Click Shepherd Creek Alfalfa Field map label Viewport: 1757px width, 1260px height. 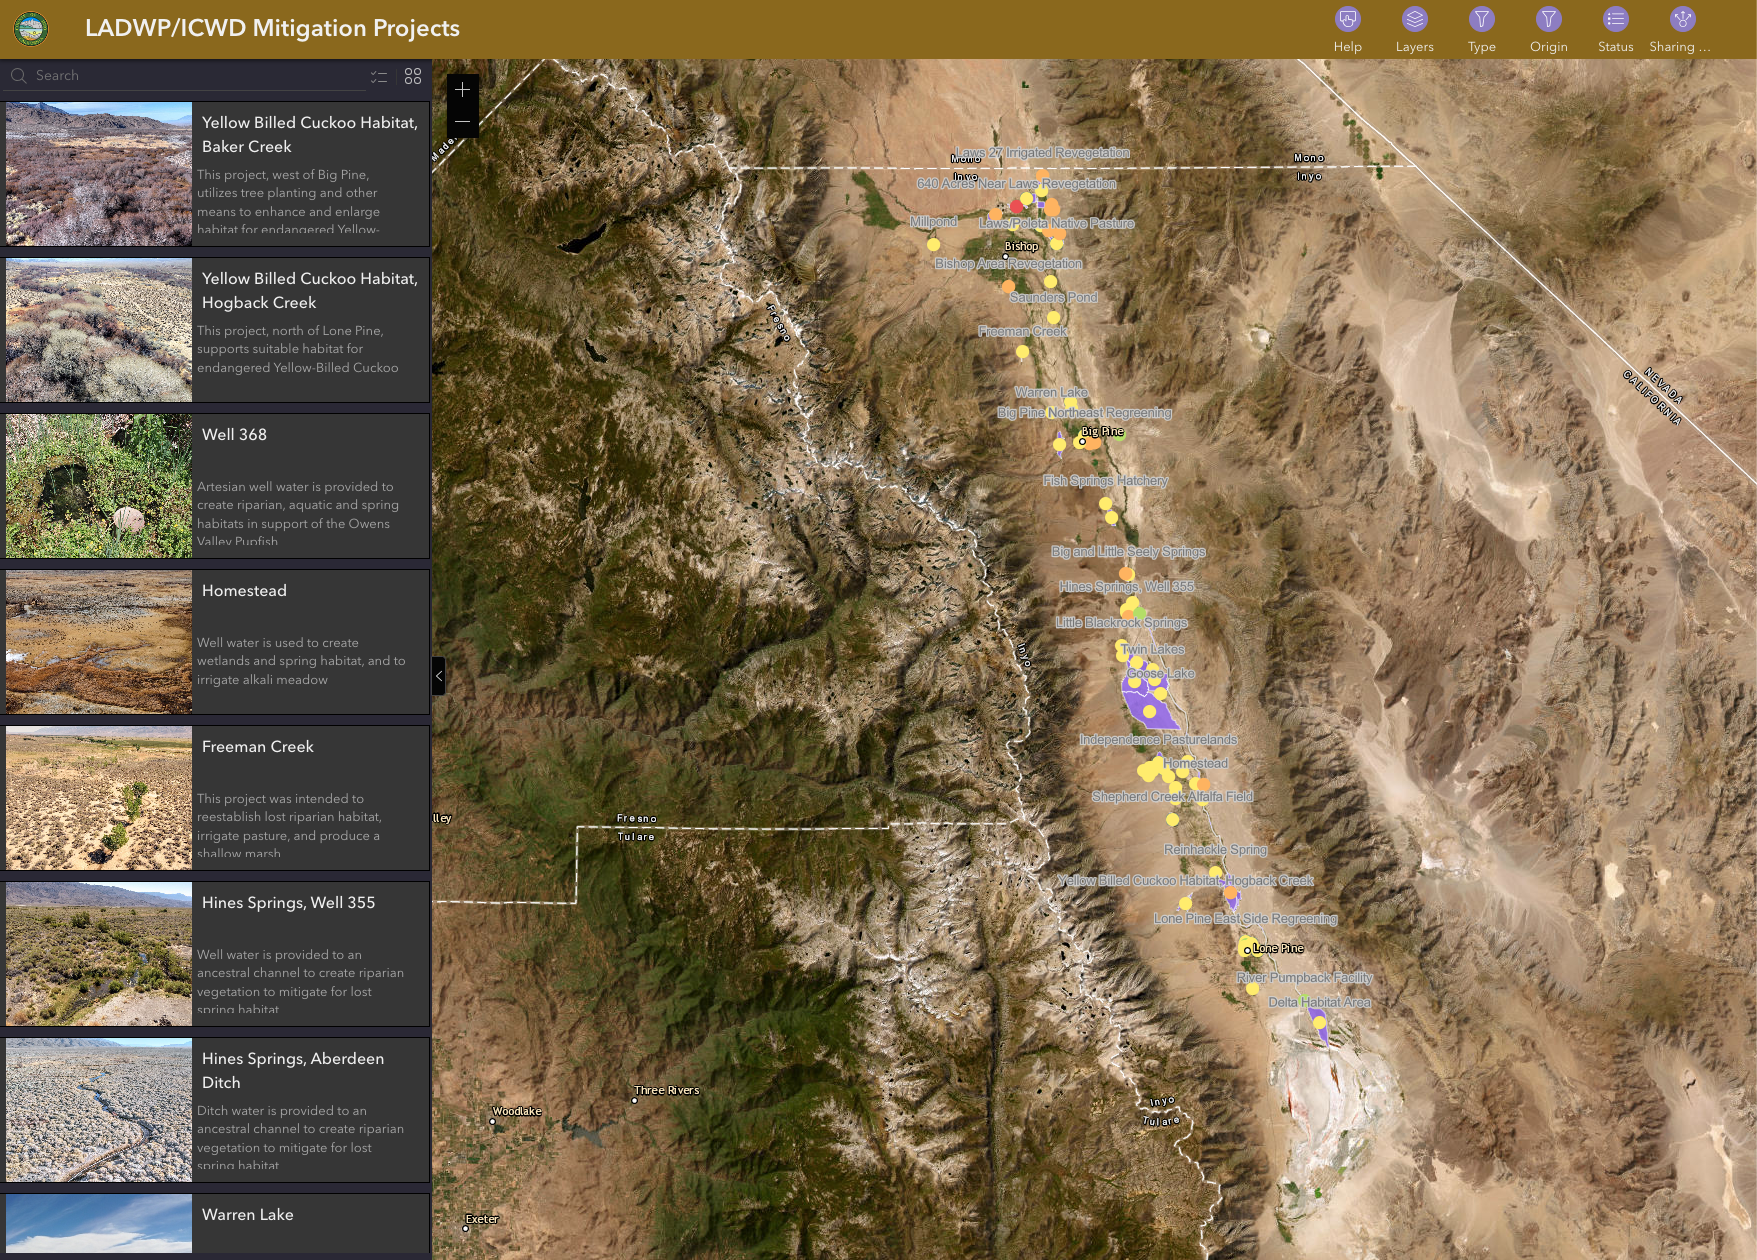click(x=1172, y=797)
